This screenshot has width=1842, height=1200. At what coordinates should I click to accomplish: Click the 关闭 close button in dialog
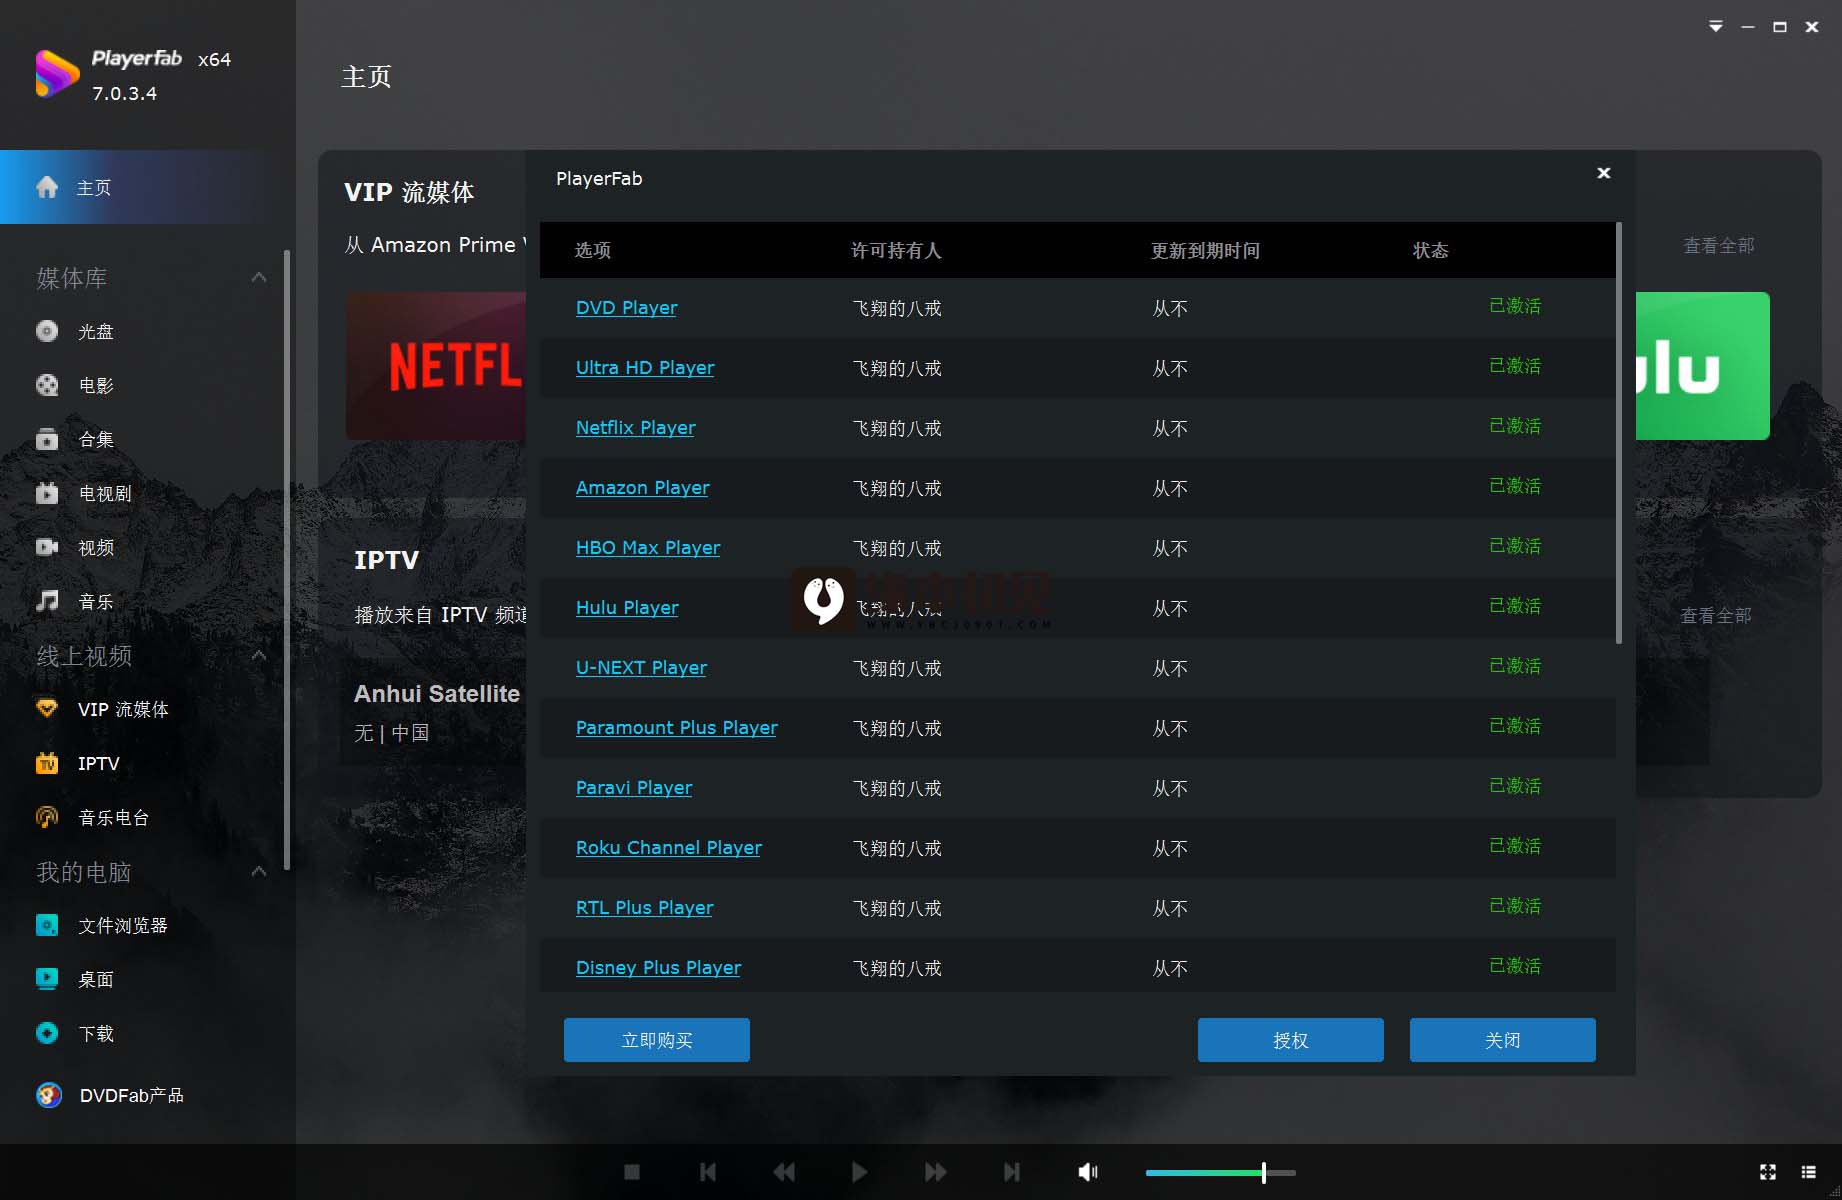1503,1040
